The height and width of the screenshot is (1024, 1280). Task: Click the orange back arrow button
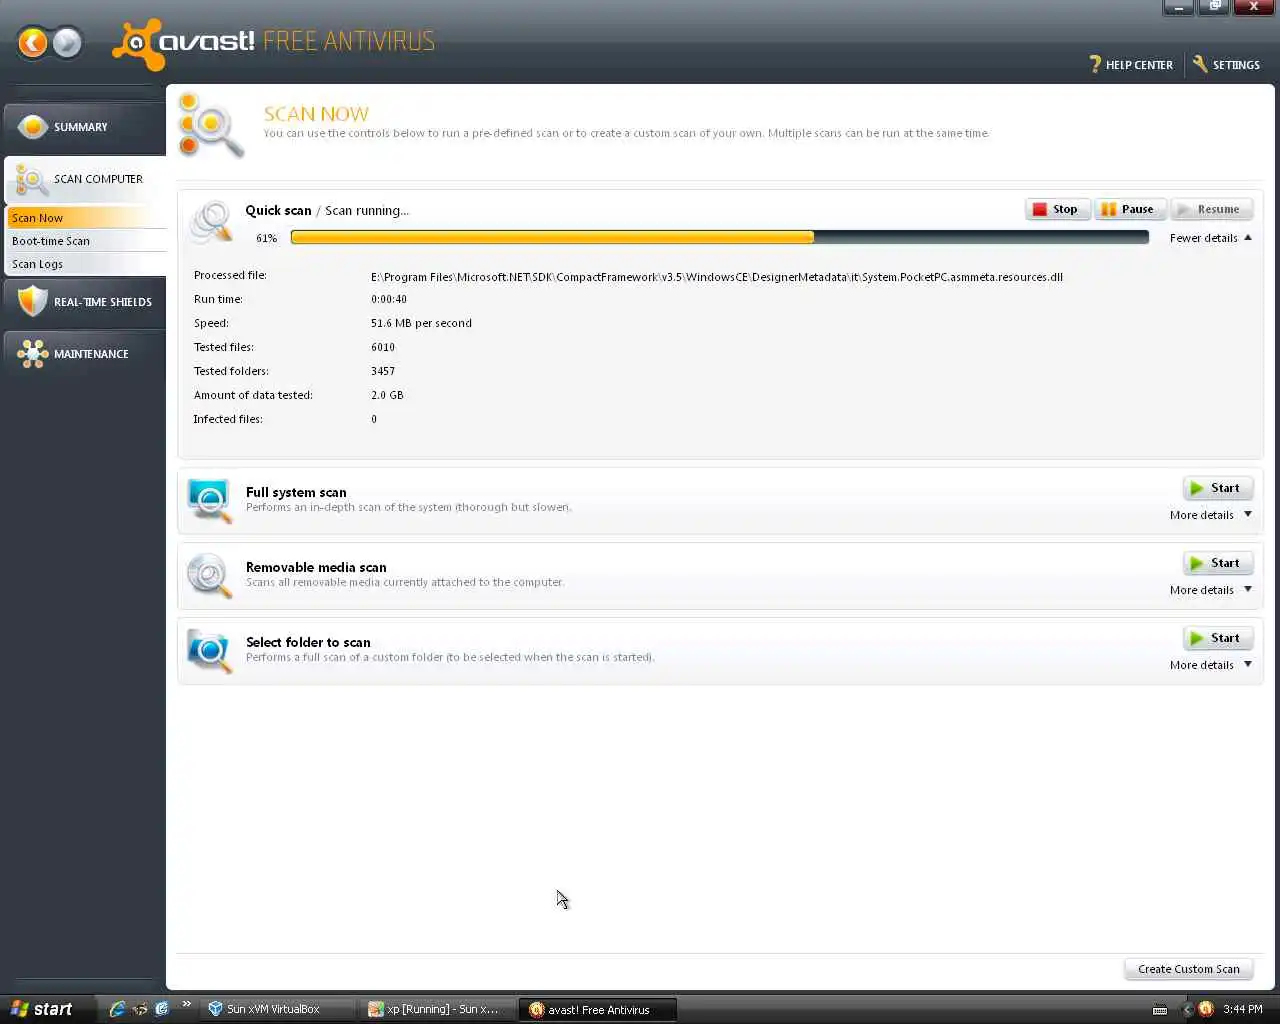33,42
